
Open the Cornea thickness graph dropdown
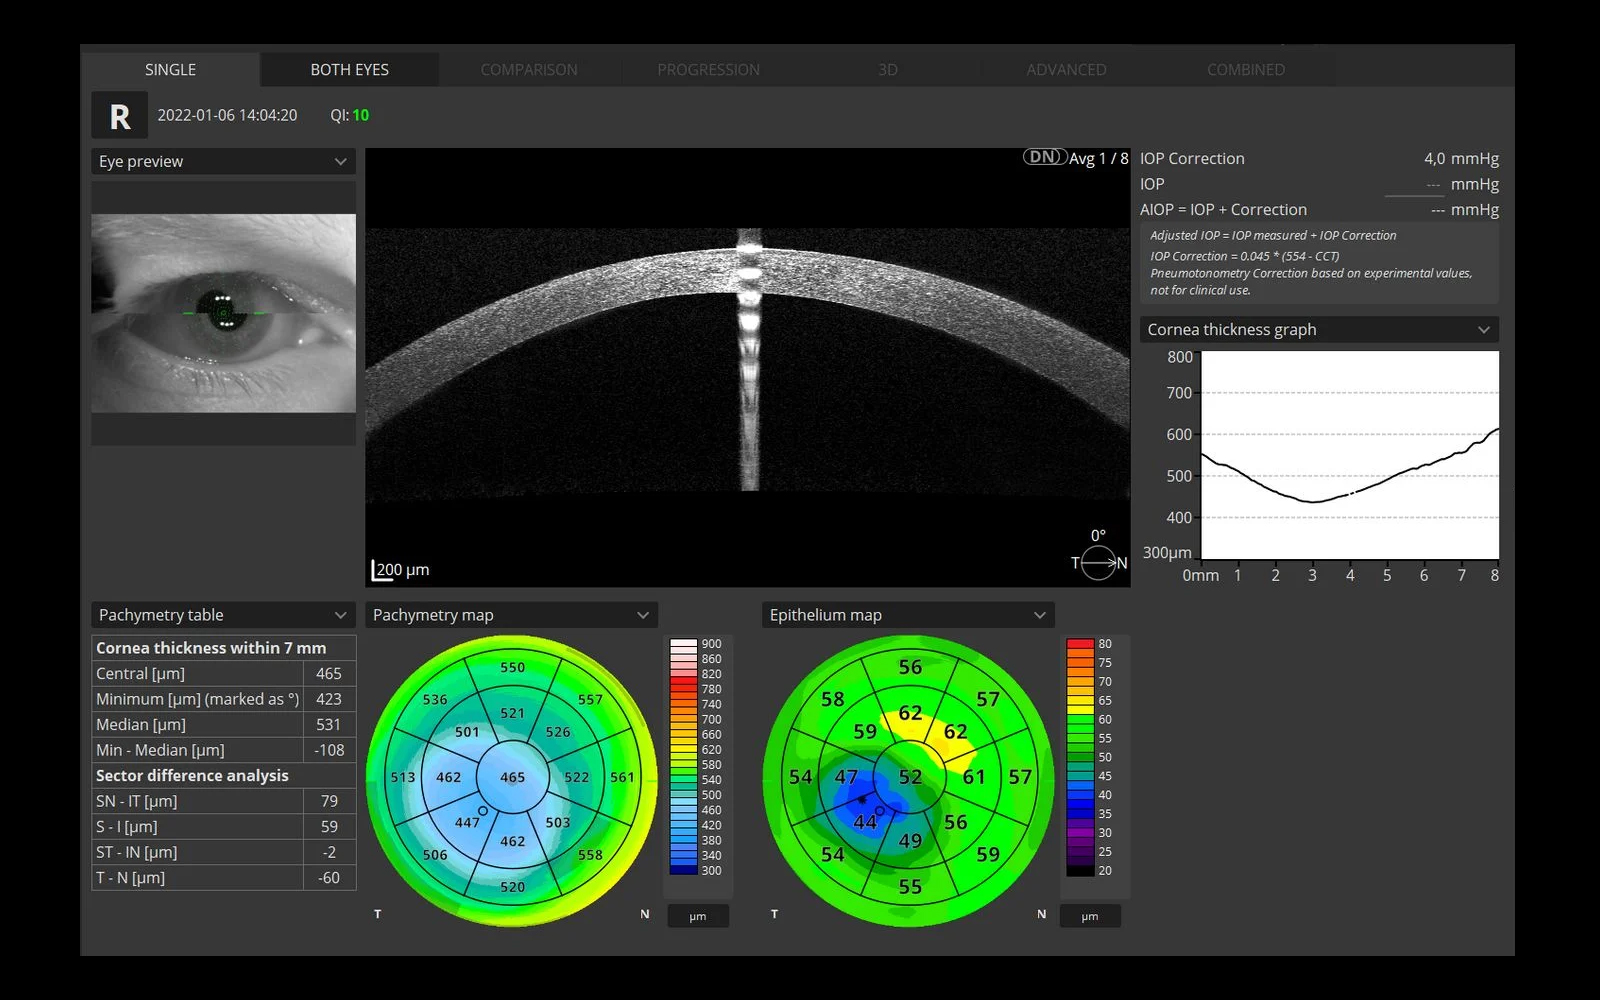tap(1319, 330)
